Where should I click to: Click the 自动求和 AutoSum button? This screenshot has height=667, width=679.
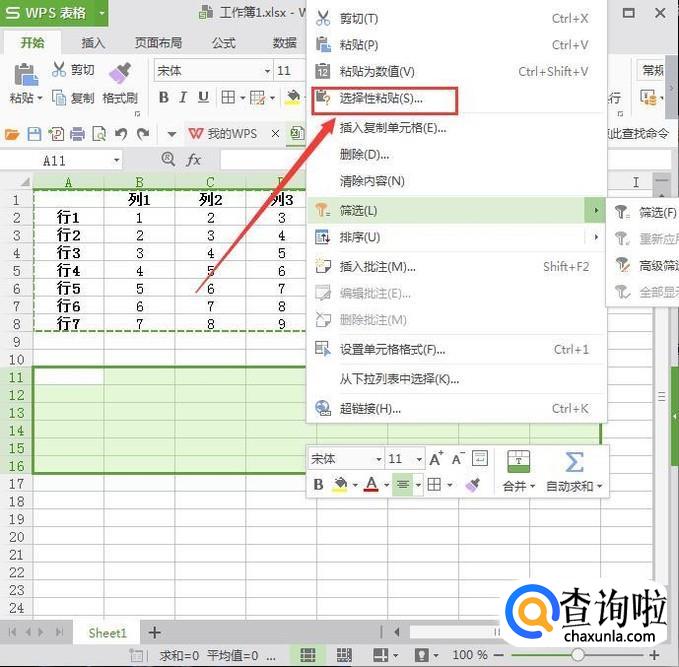click(x=574, y=471)
